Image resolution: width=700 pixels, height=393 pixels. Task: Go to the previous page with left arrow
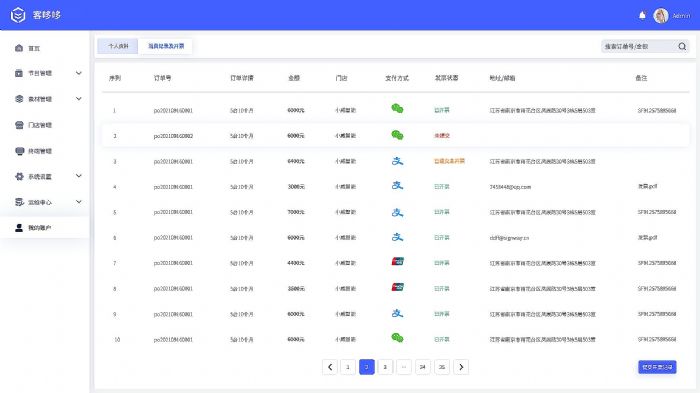[329, 367]
